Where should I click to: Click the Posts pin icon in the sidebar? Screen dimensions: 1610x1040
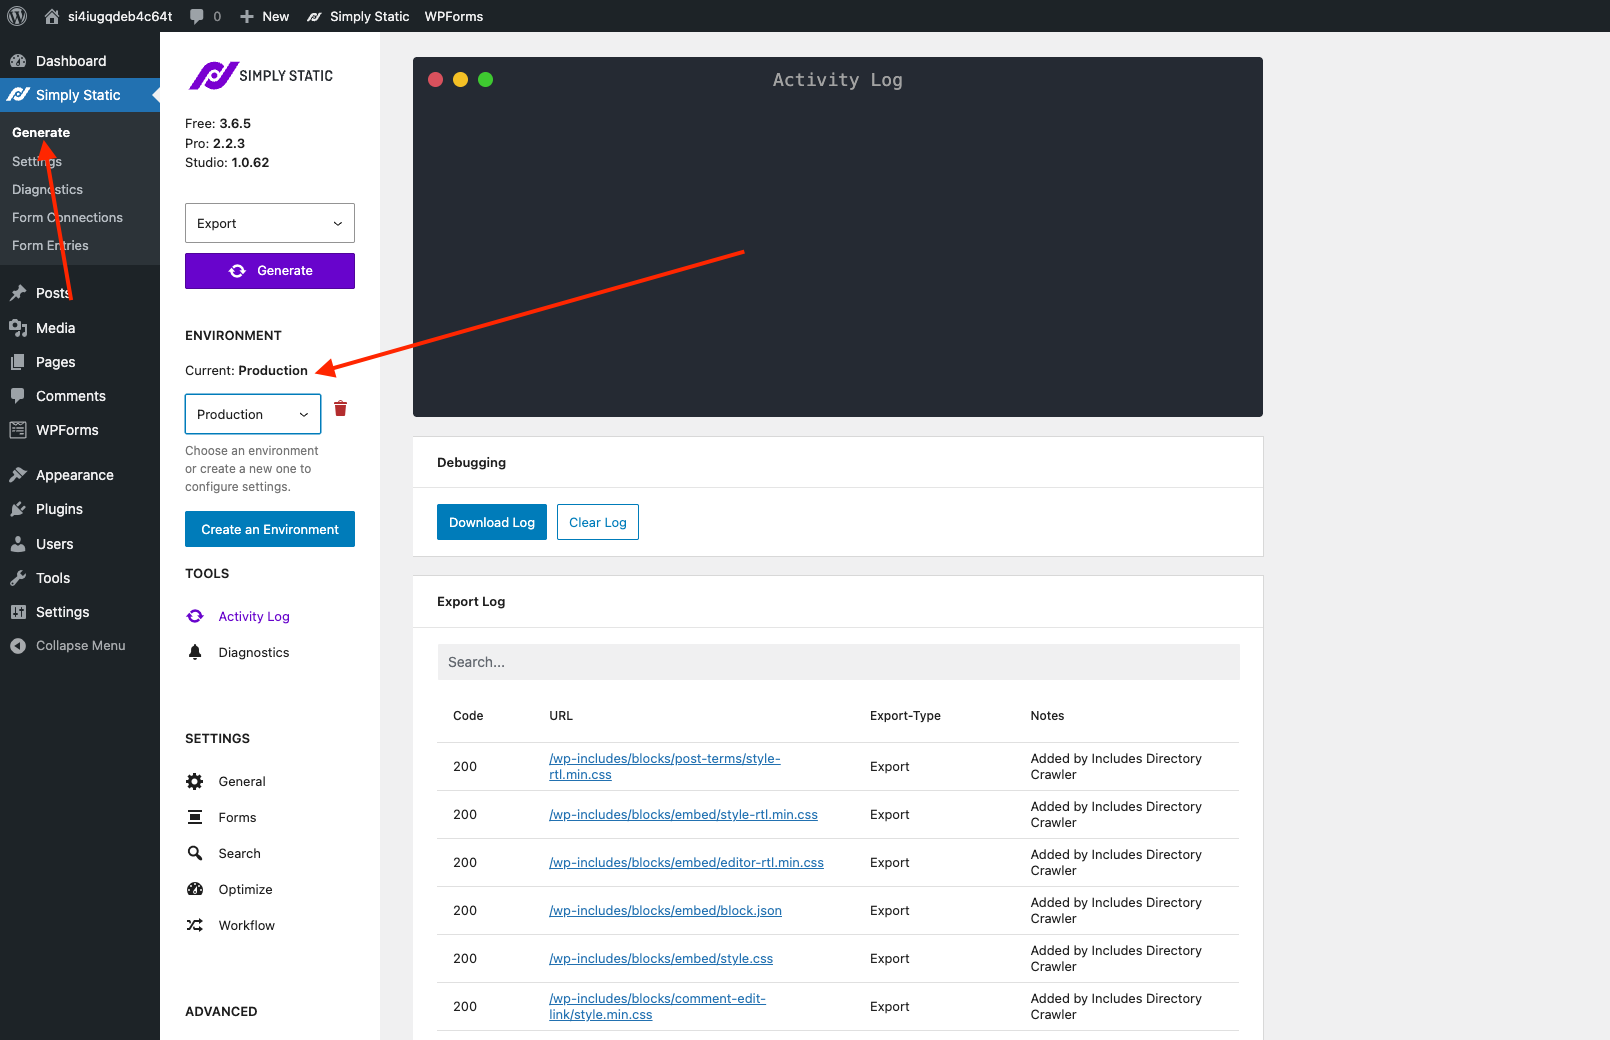18,293
